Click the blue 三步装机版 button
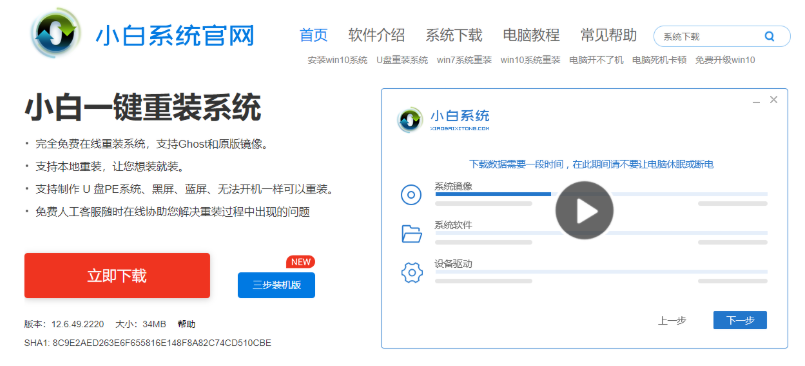The image size is (805, 366). [276, 285]
